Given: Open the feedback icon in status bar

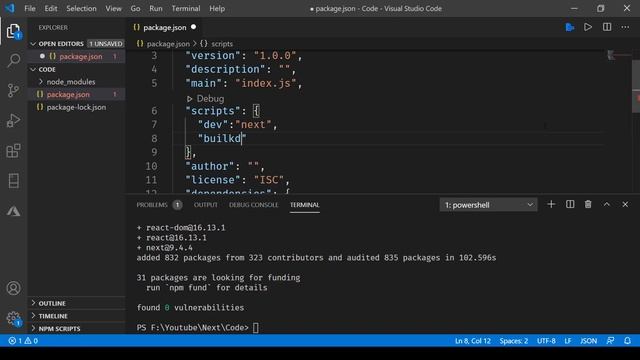Looking at the screenshot, I should coord(610,340).
